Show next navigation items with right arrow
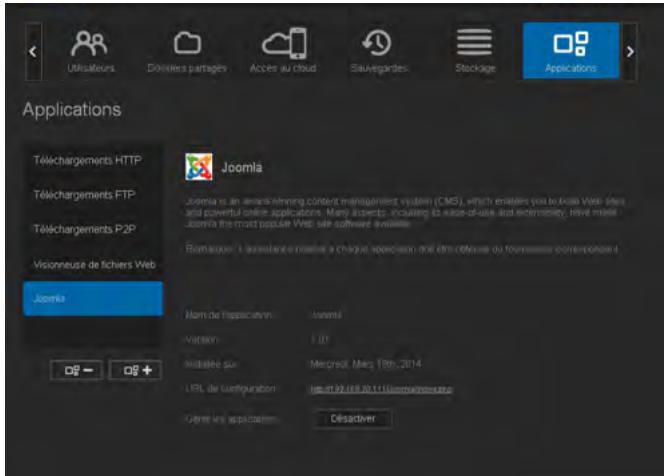The image size is (667, 476). pyautogui.click(x=630, y=51)
